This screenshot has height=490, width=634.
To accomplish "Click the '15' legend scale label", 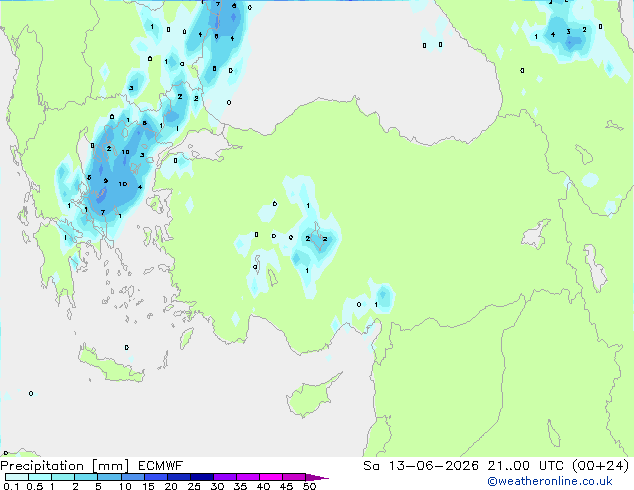I will (148, 486).
